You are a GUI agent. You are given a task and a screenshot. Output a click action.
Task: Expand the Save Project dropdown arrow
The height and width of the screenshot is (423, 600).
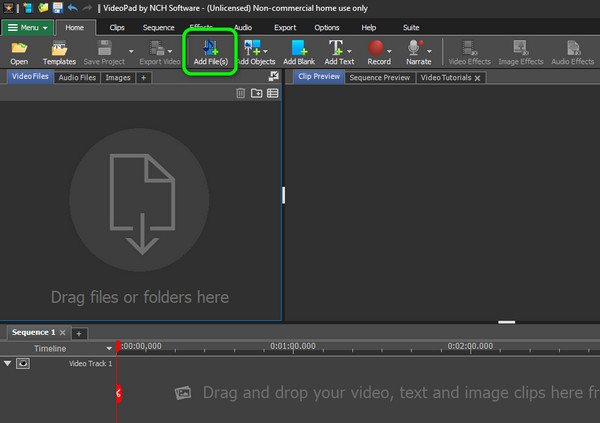click(131, 51)
